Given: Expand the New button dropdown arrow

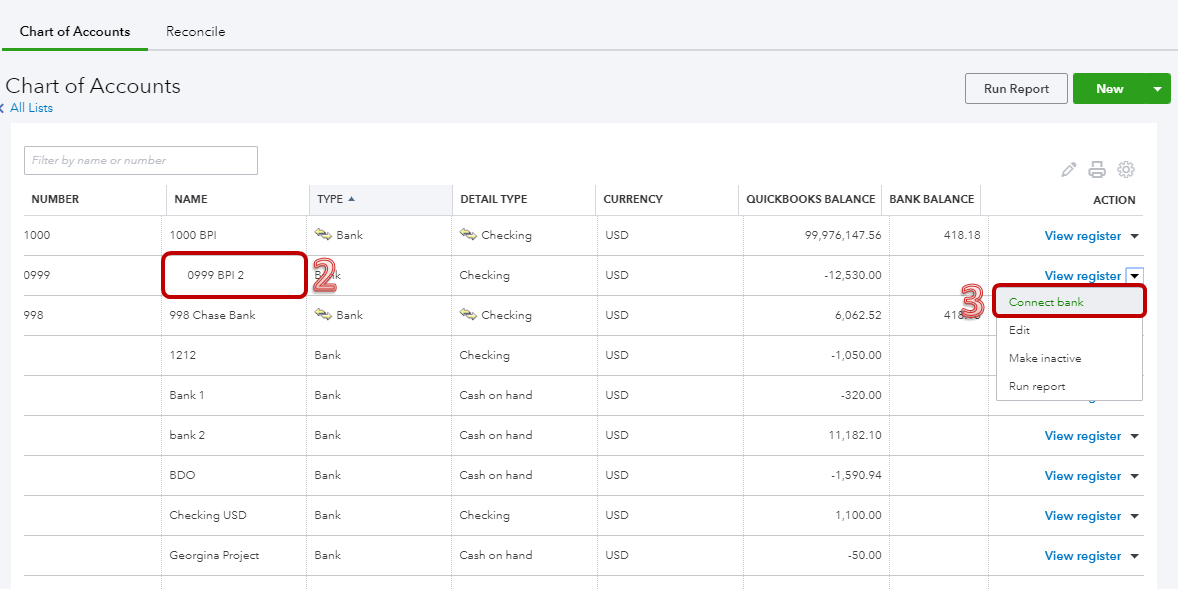Looking at the screenshot, I should [1157, 89].
